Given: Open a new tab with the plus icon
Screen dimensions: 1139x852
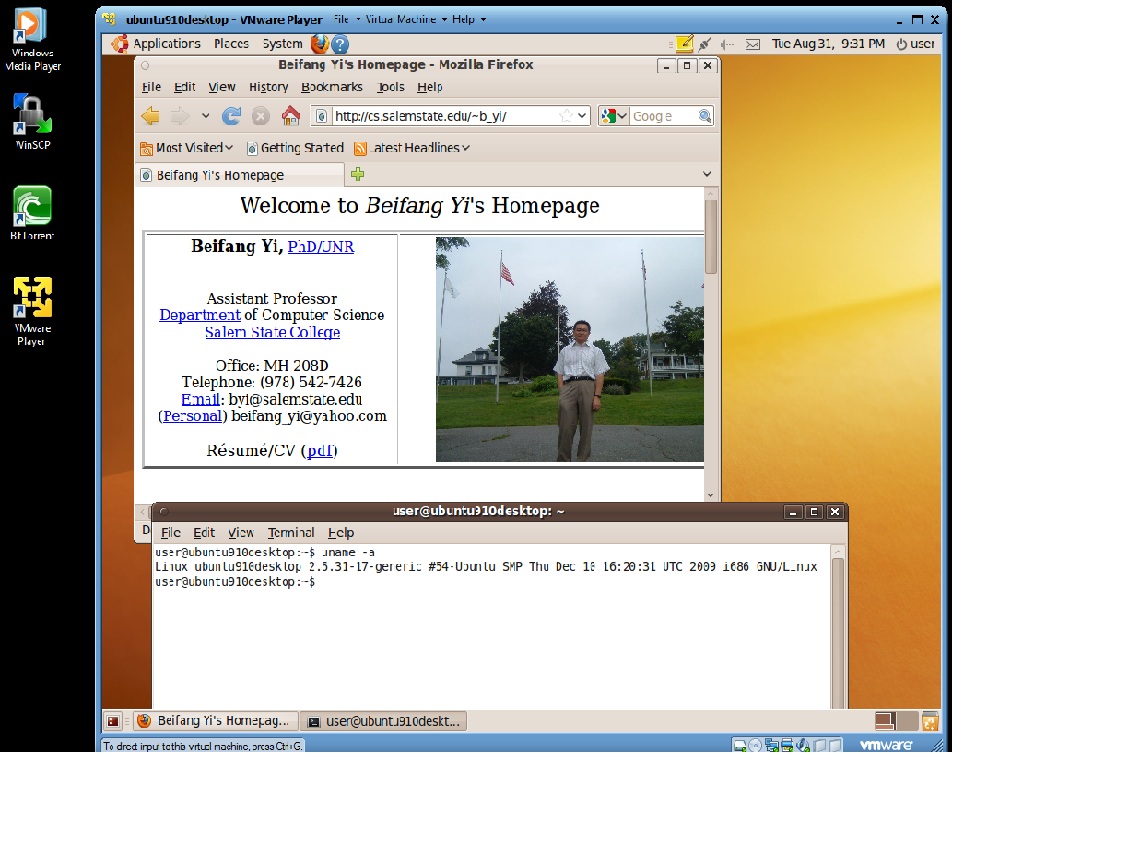Looking at the screenshot, I should (x=357, y=174).
